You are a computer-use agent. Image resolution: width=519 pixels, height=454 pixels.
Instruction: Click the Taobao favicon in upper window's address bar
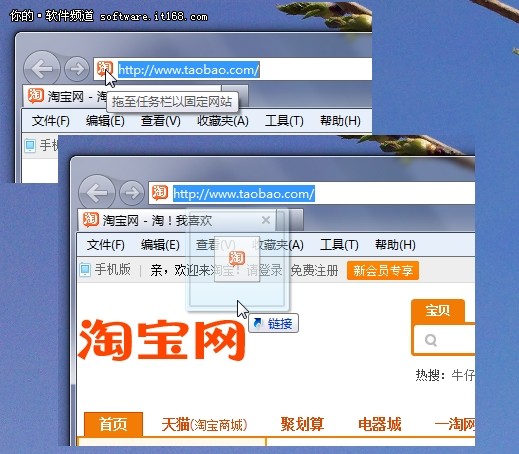[105, 68]
